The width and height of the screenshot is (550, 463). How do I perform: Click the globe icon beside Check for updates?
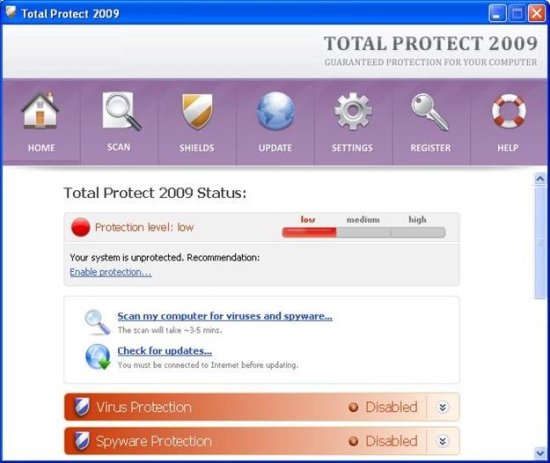[x=98, y=357]
